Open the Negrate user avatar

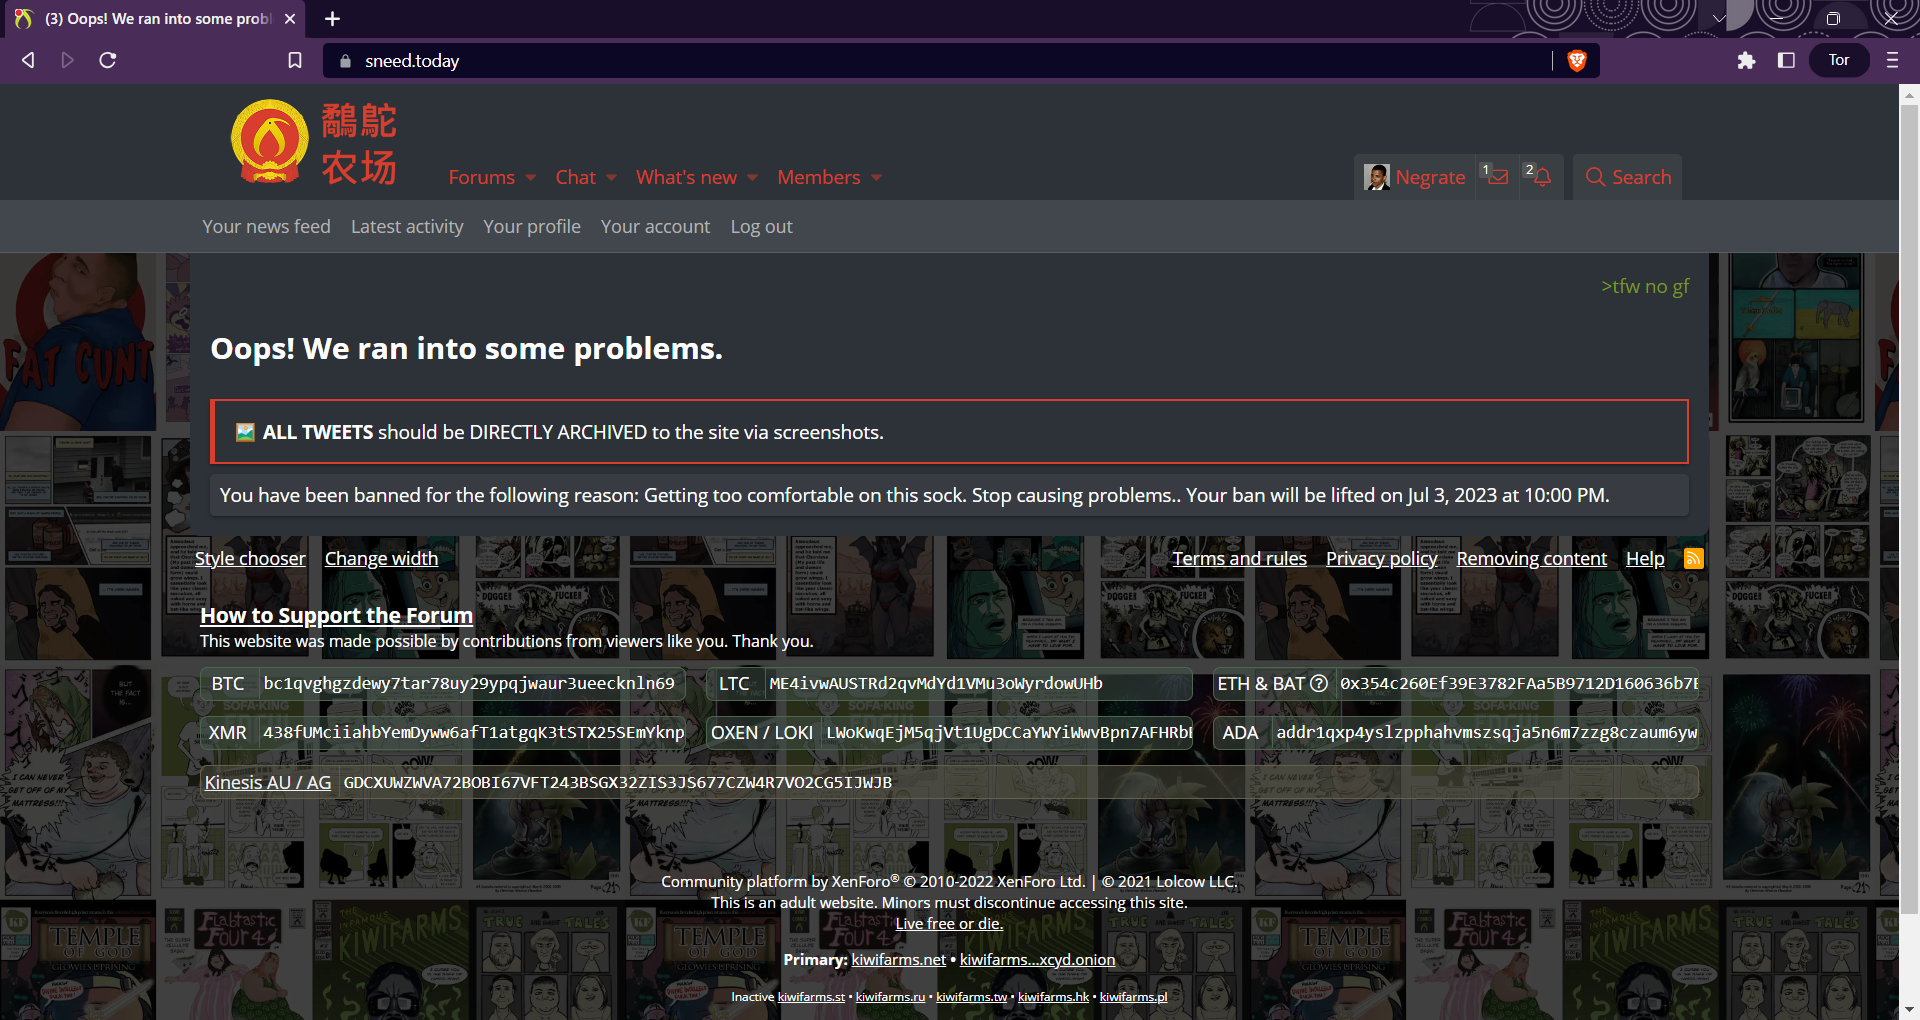(x=1377, y=177)
